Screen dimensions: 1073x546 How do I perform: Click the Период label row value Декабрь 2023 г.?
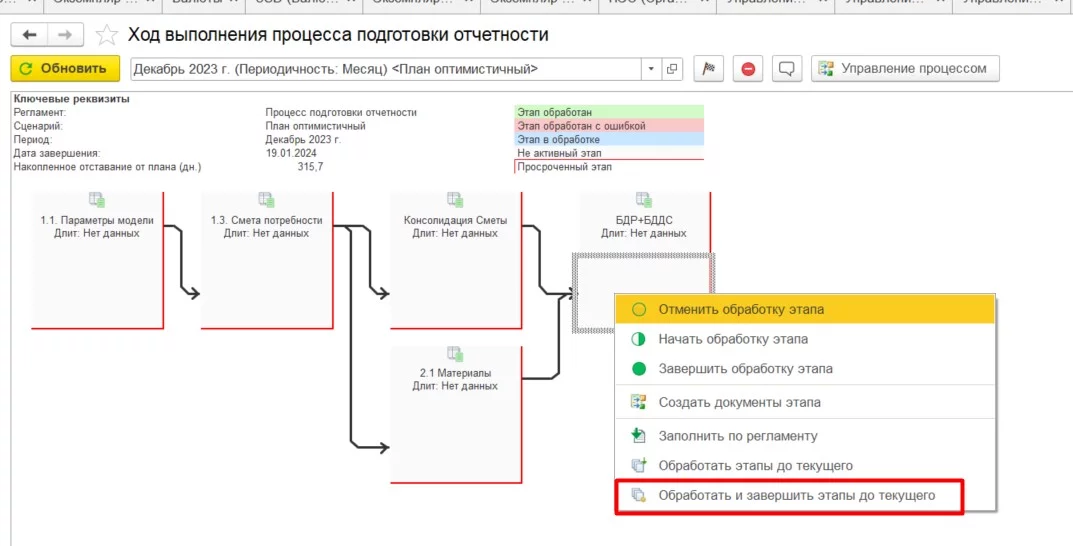click(x=303, y=140)
